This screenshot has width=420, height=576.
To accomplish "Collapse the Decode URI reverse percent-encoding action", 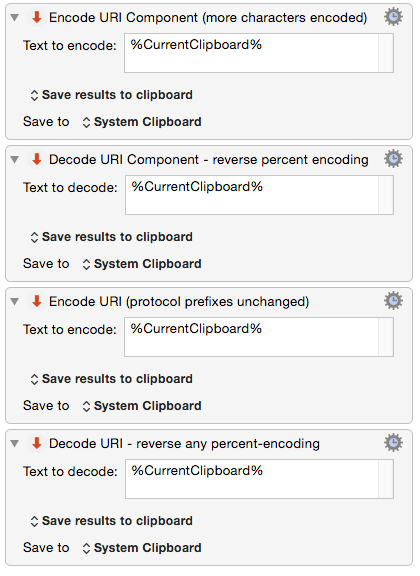I will 15,443.
